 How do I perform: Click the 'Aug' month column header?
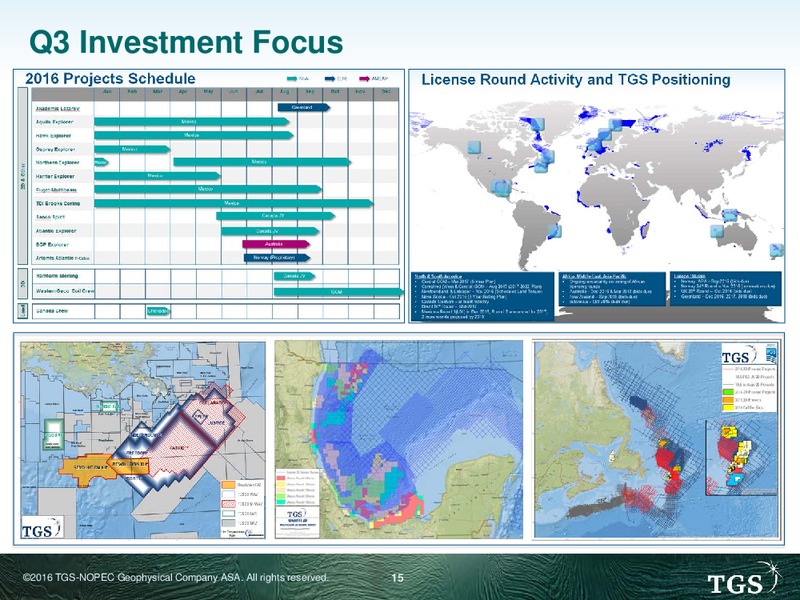pos(285,92)
